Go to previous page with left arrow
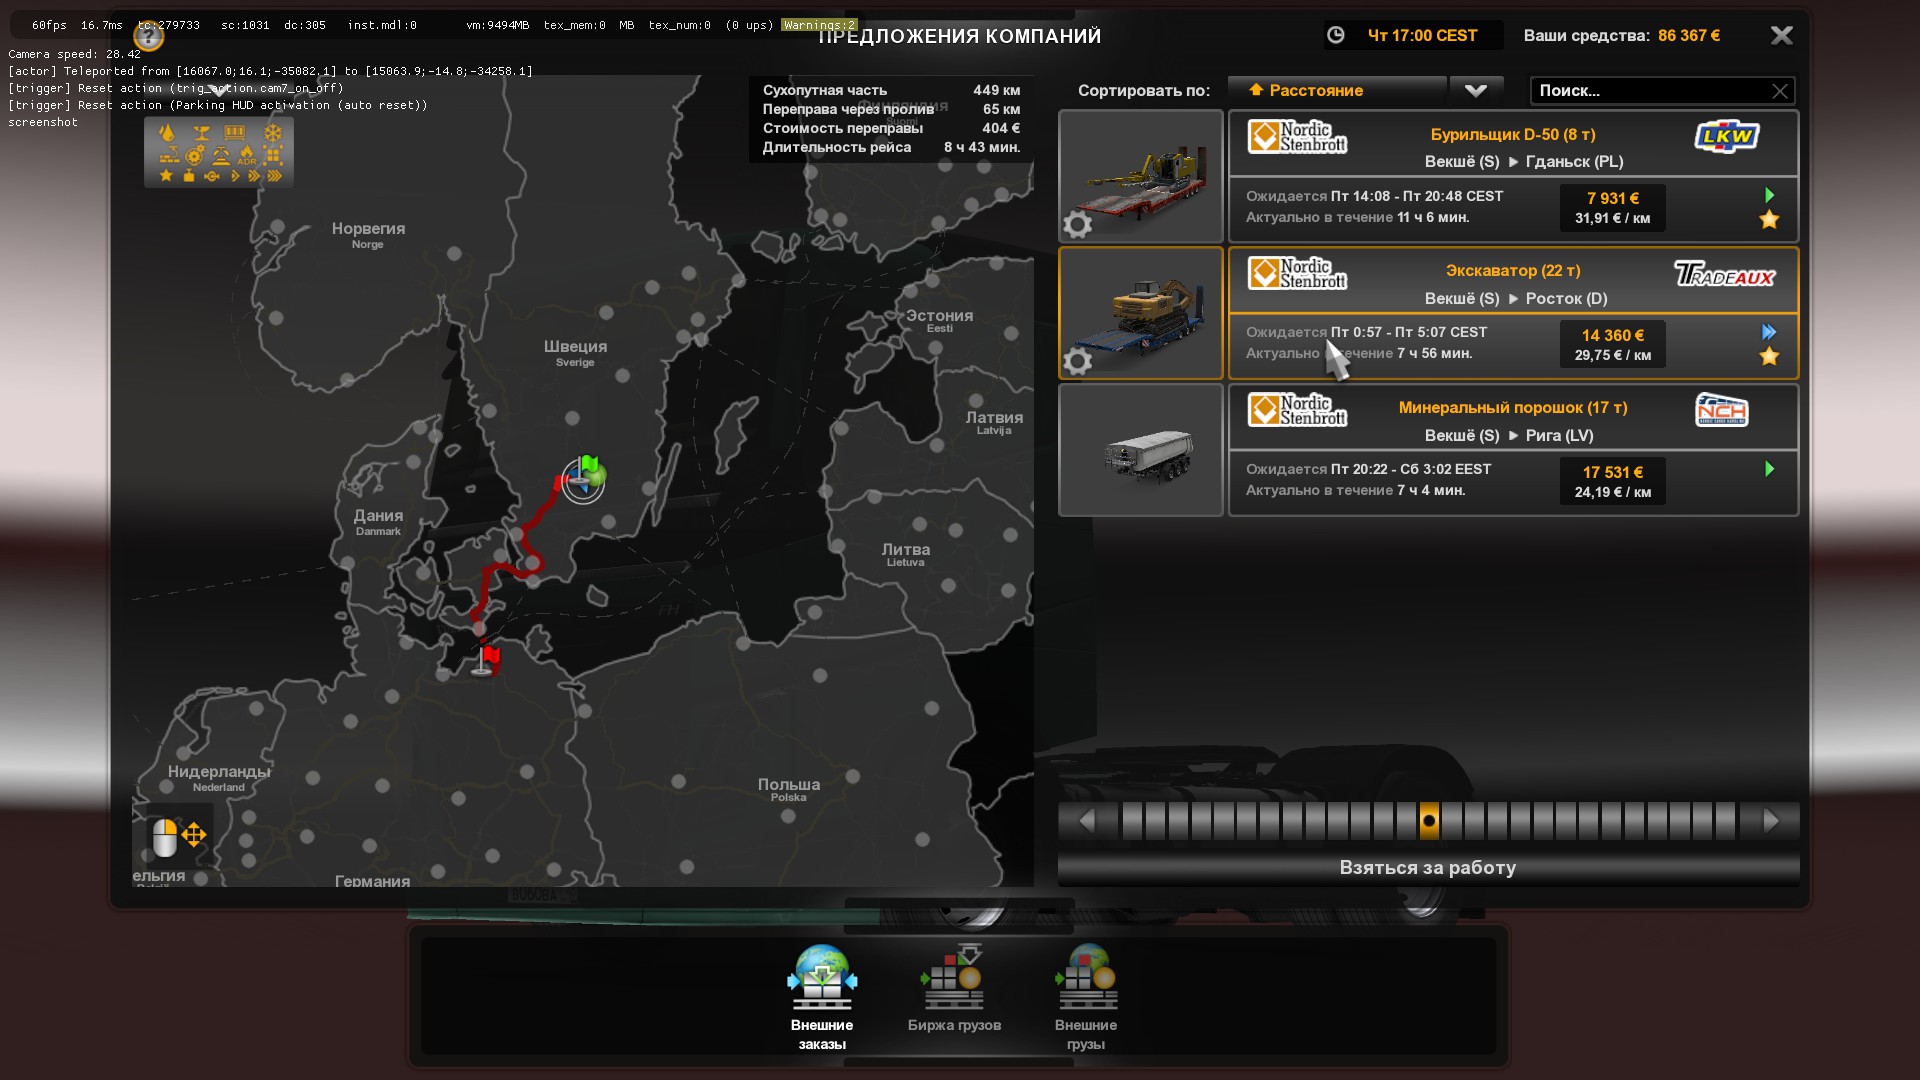This screenshot has width=1920, height=1080. point(1087,821)
